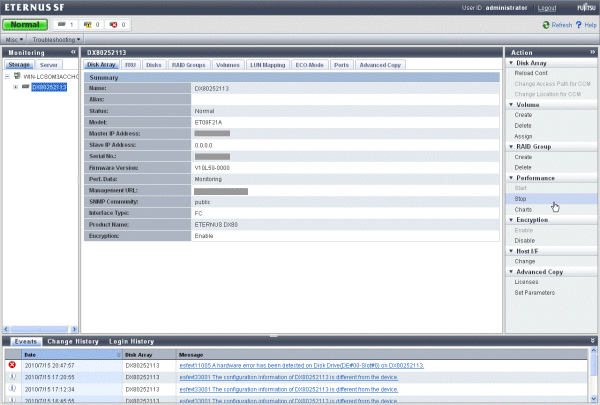600x405 pixels.
Task: Collapse the Volume action section
Action: [511, 105]
